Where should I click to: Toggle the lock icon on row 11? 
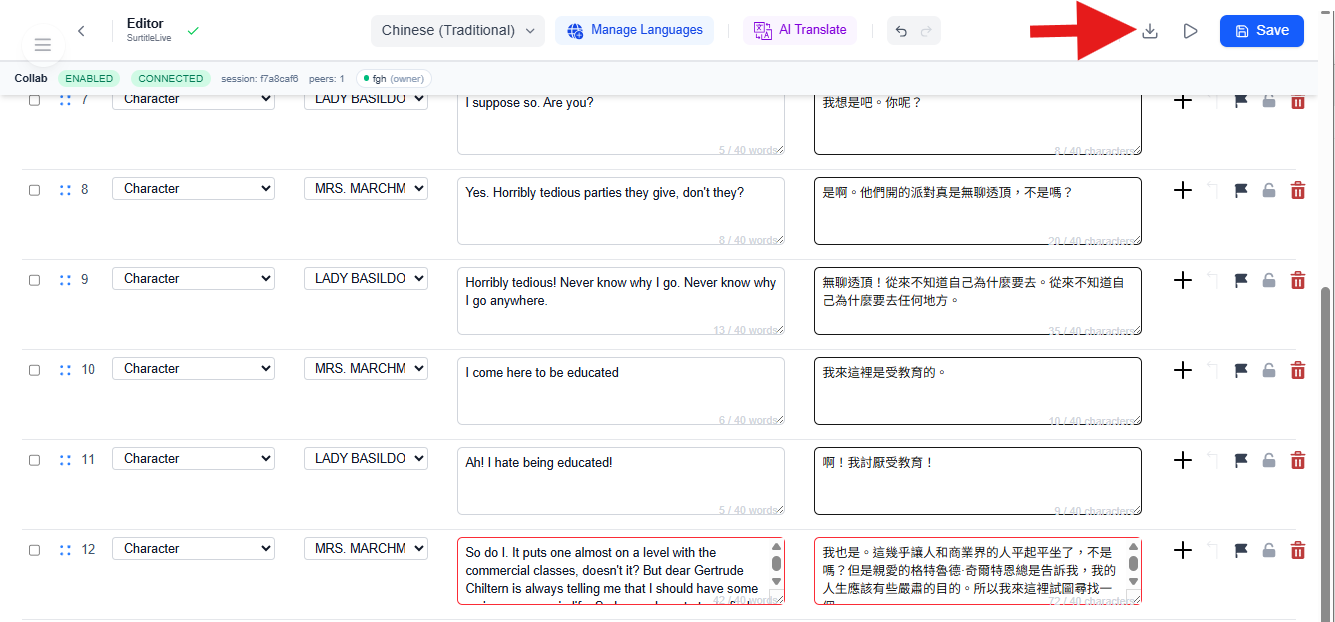(1268, 460)
